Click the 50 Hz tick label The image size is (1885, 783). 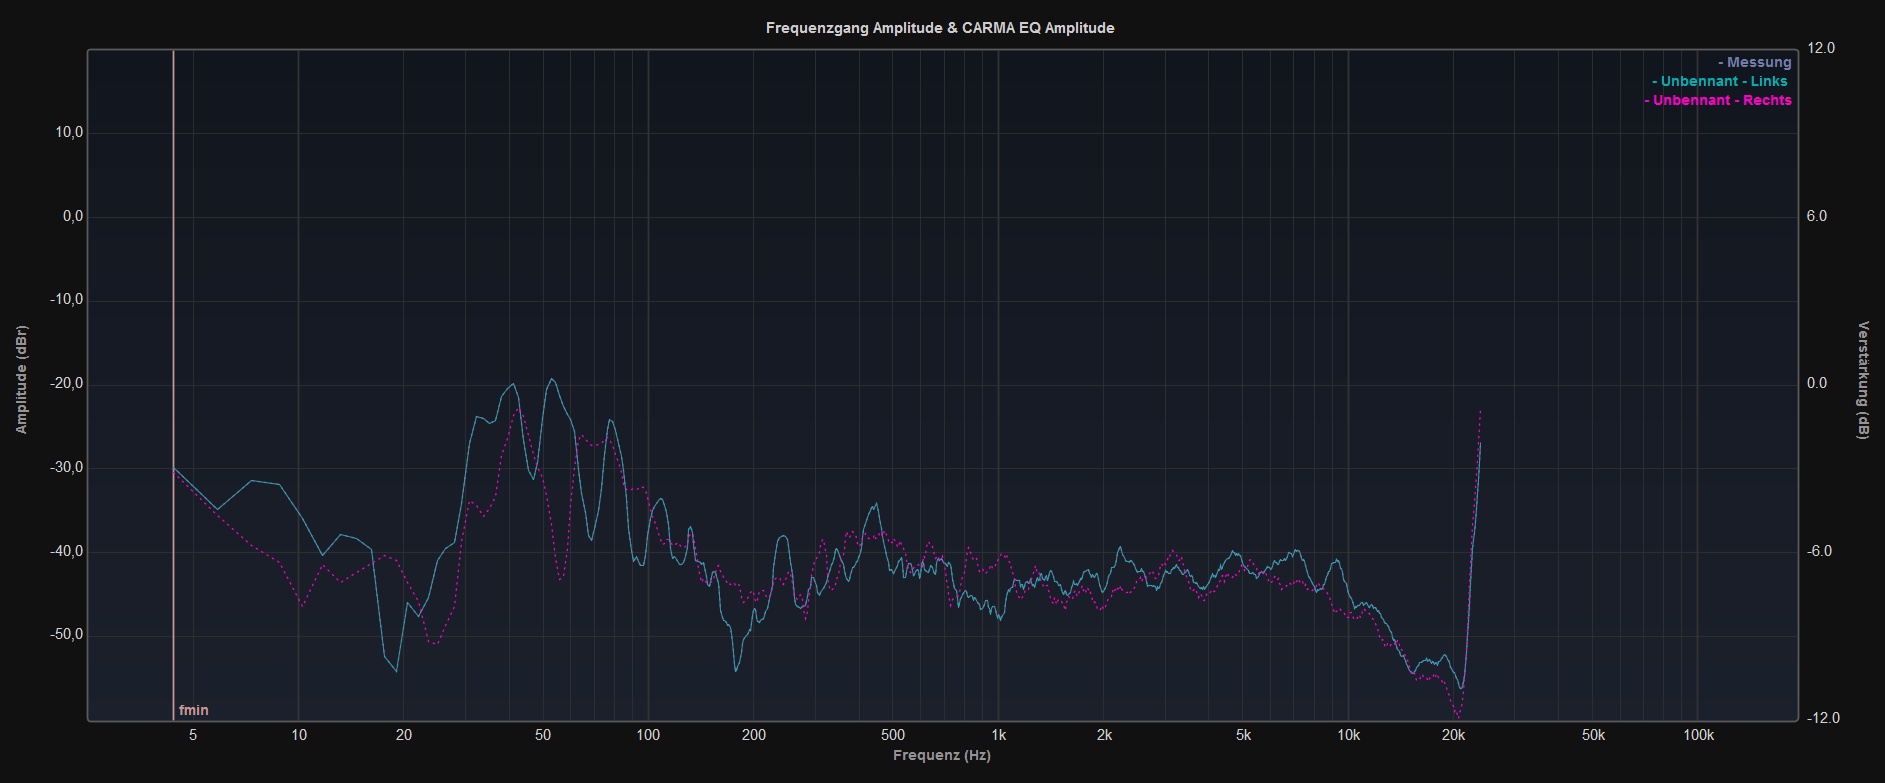(543, 735)
